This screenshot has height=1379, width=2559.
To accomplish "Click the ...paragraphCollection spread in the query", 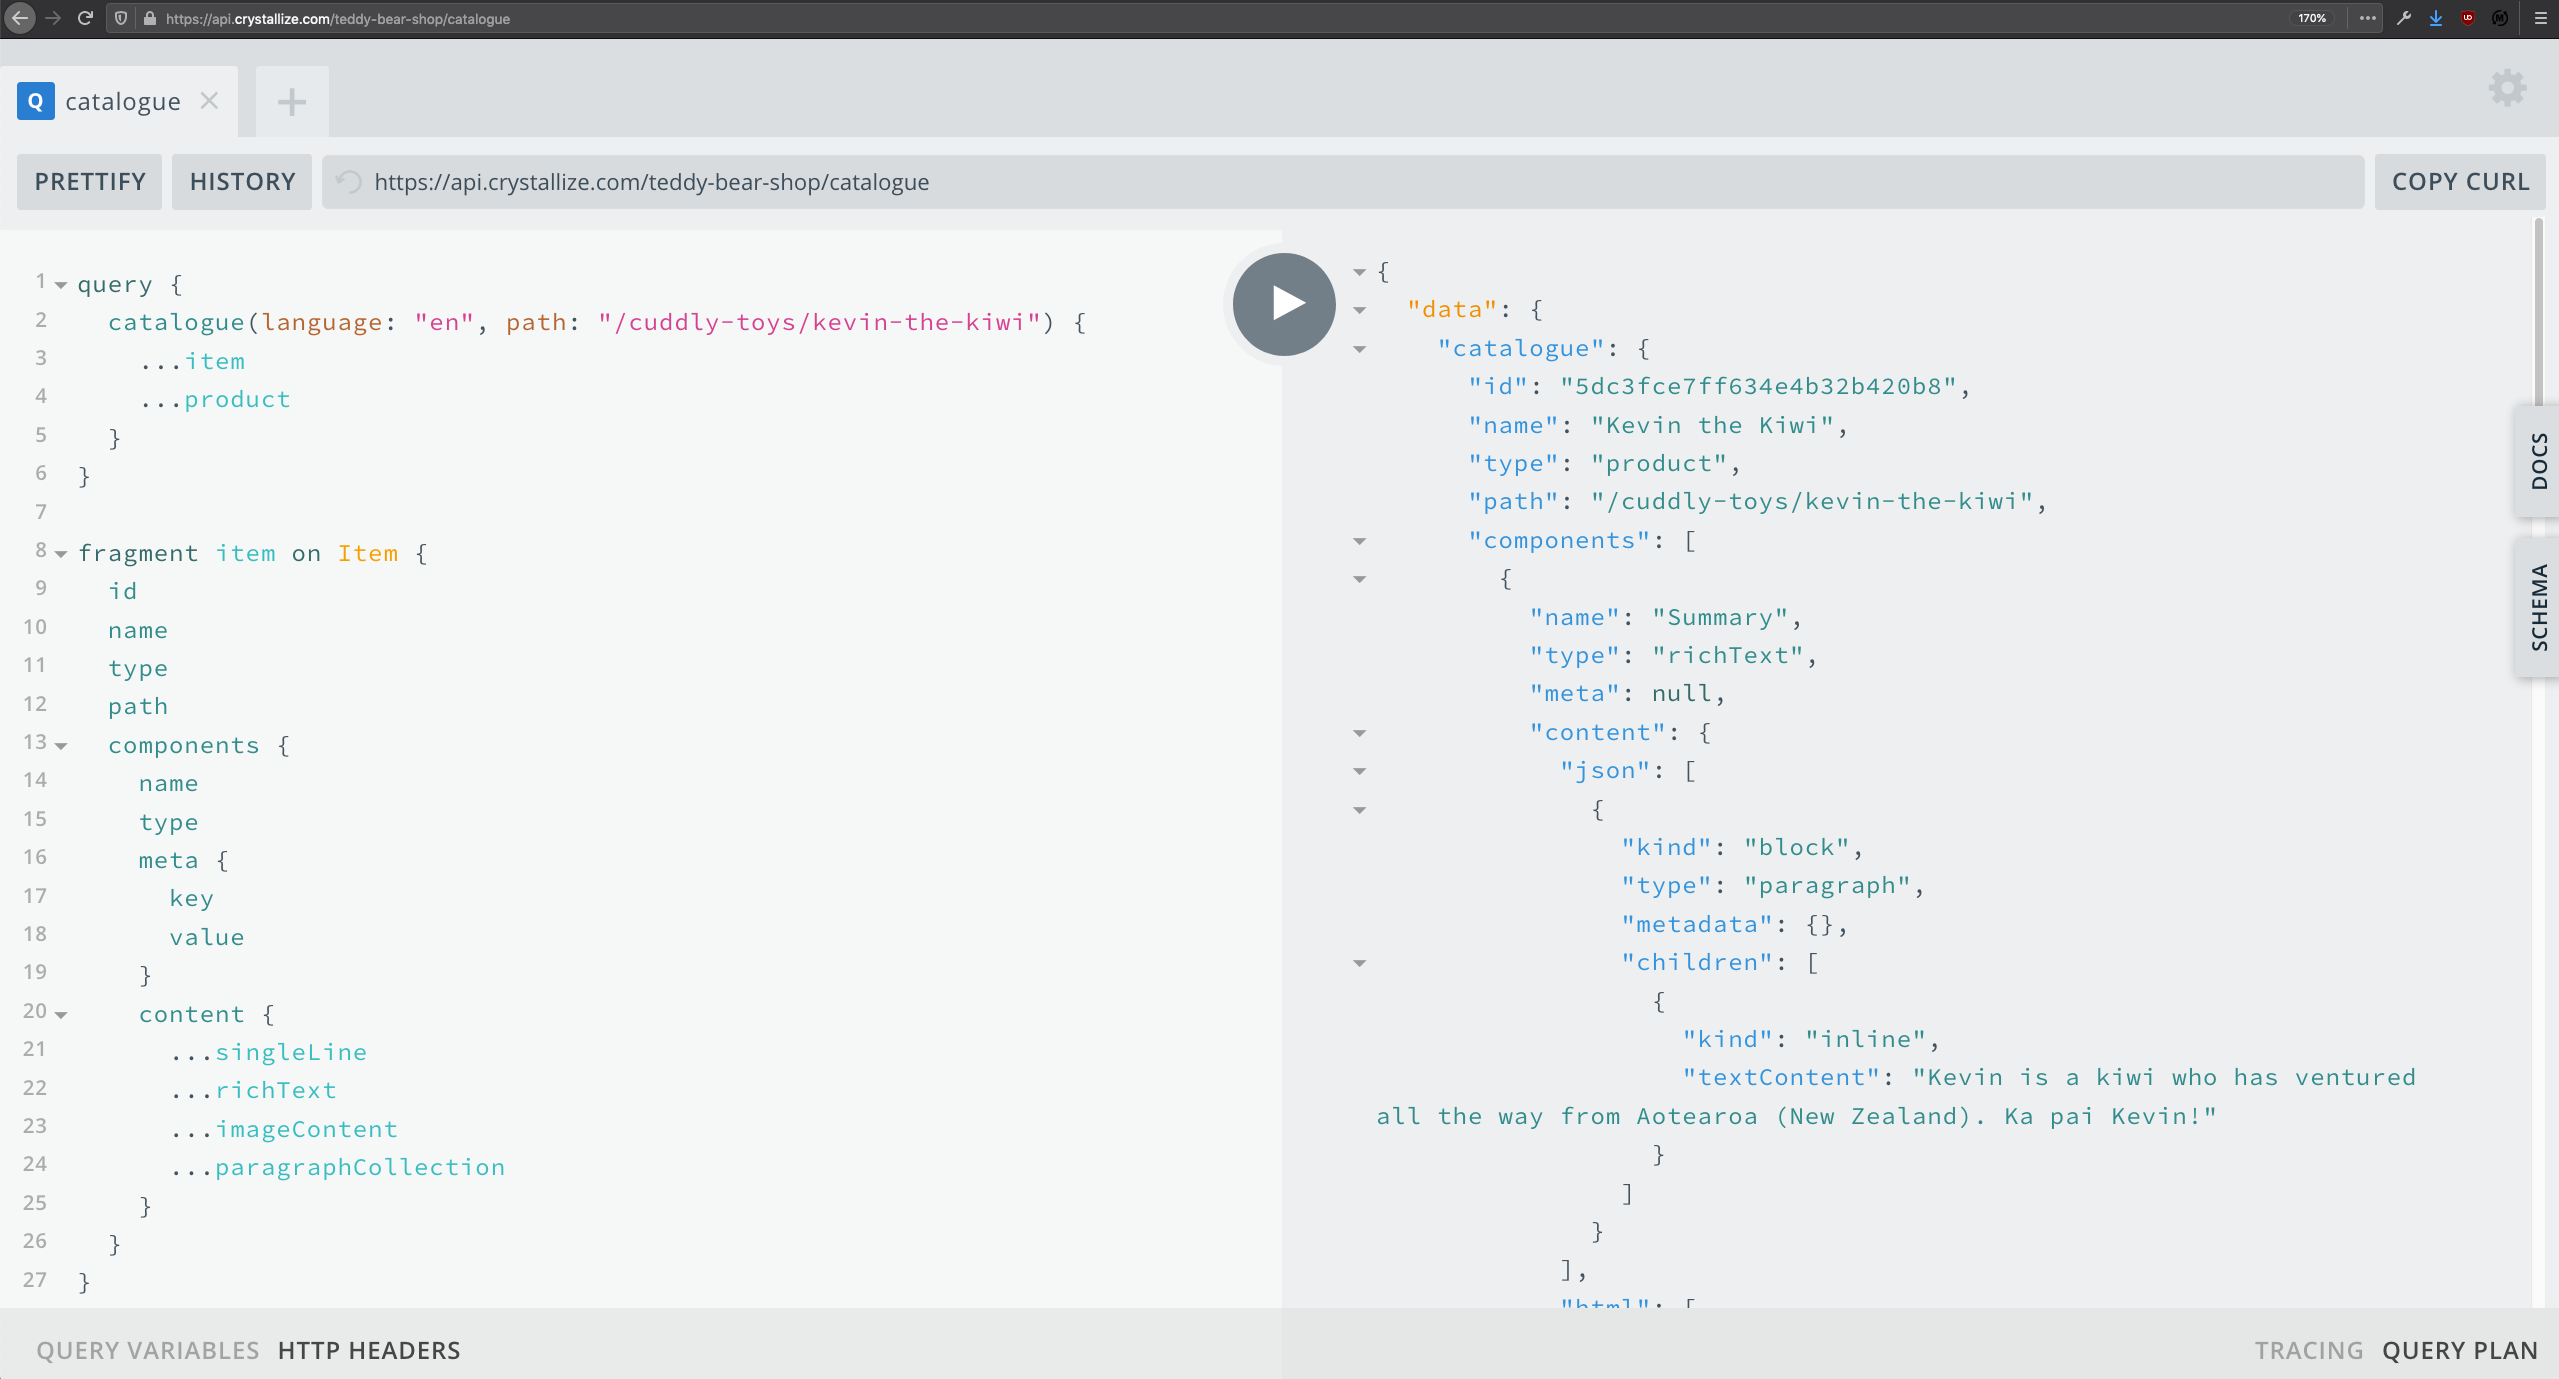I will [338, 1167].
